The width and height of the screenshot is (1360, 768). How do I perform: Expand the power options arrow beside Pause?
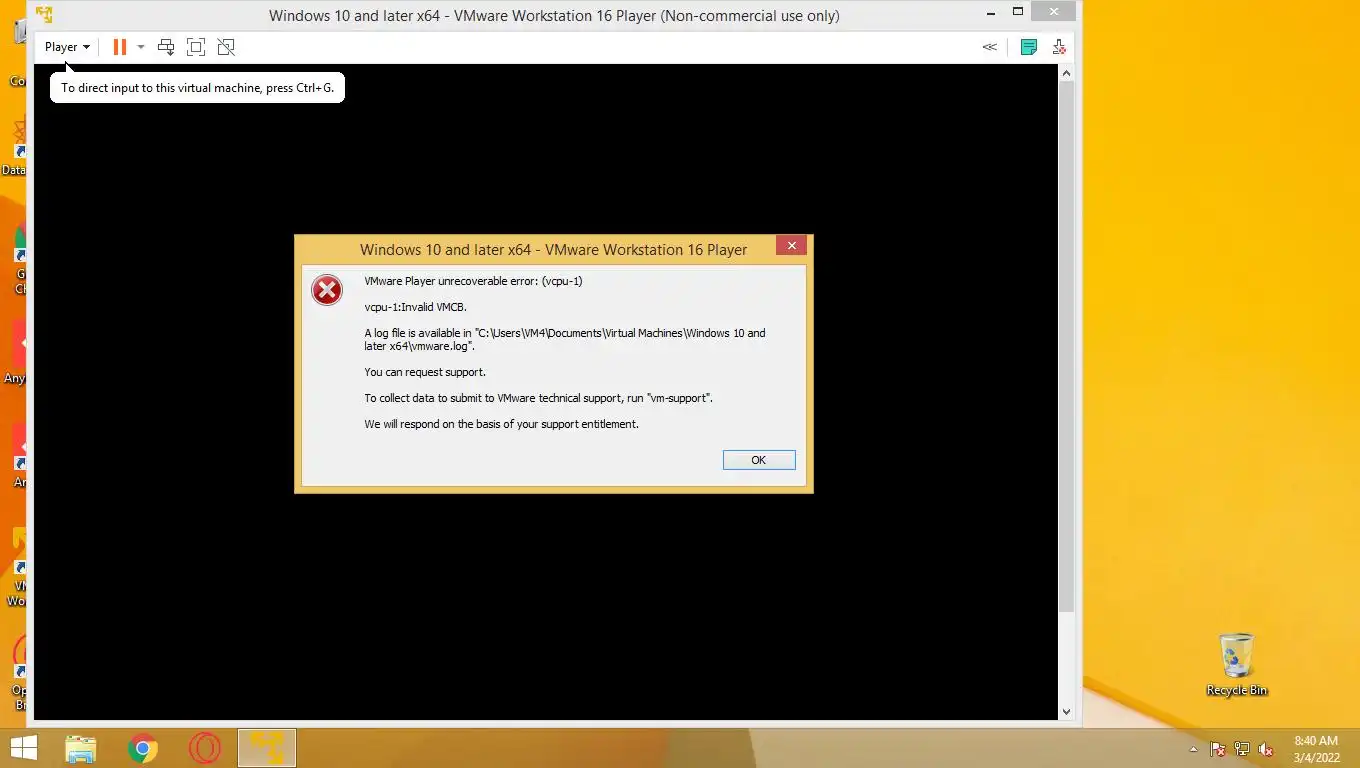(140, 47)
